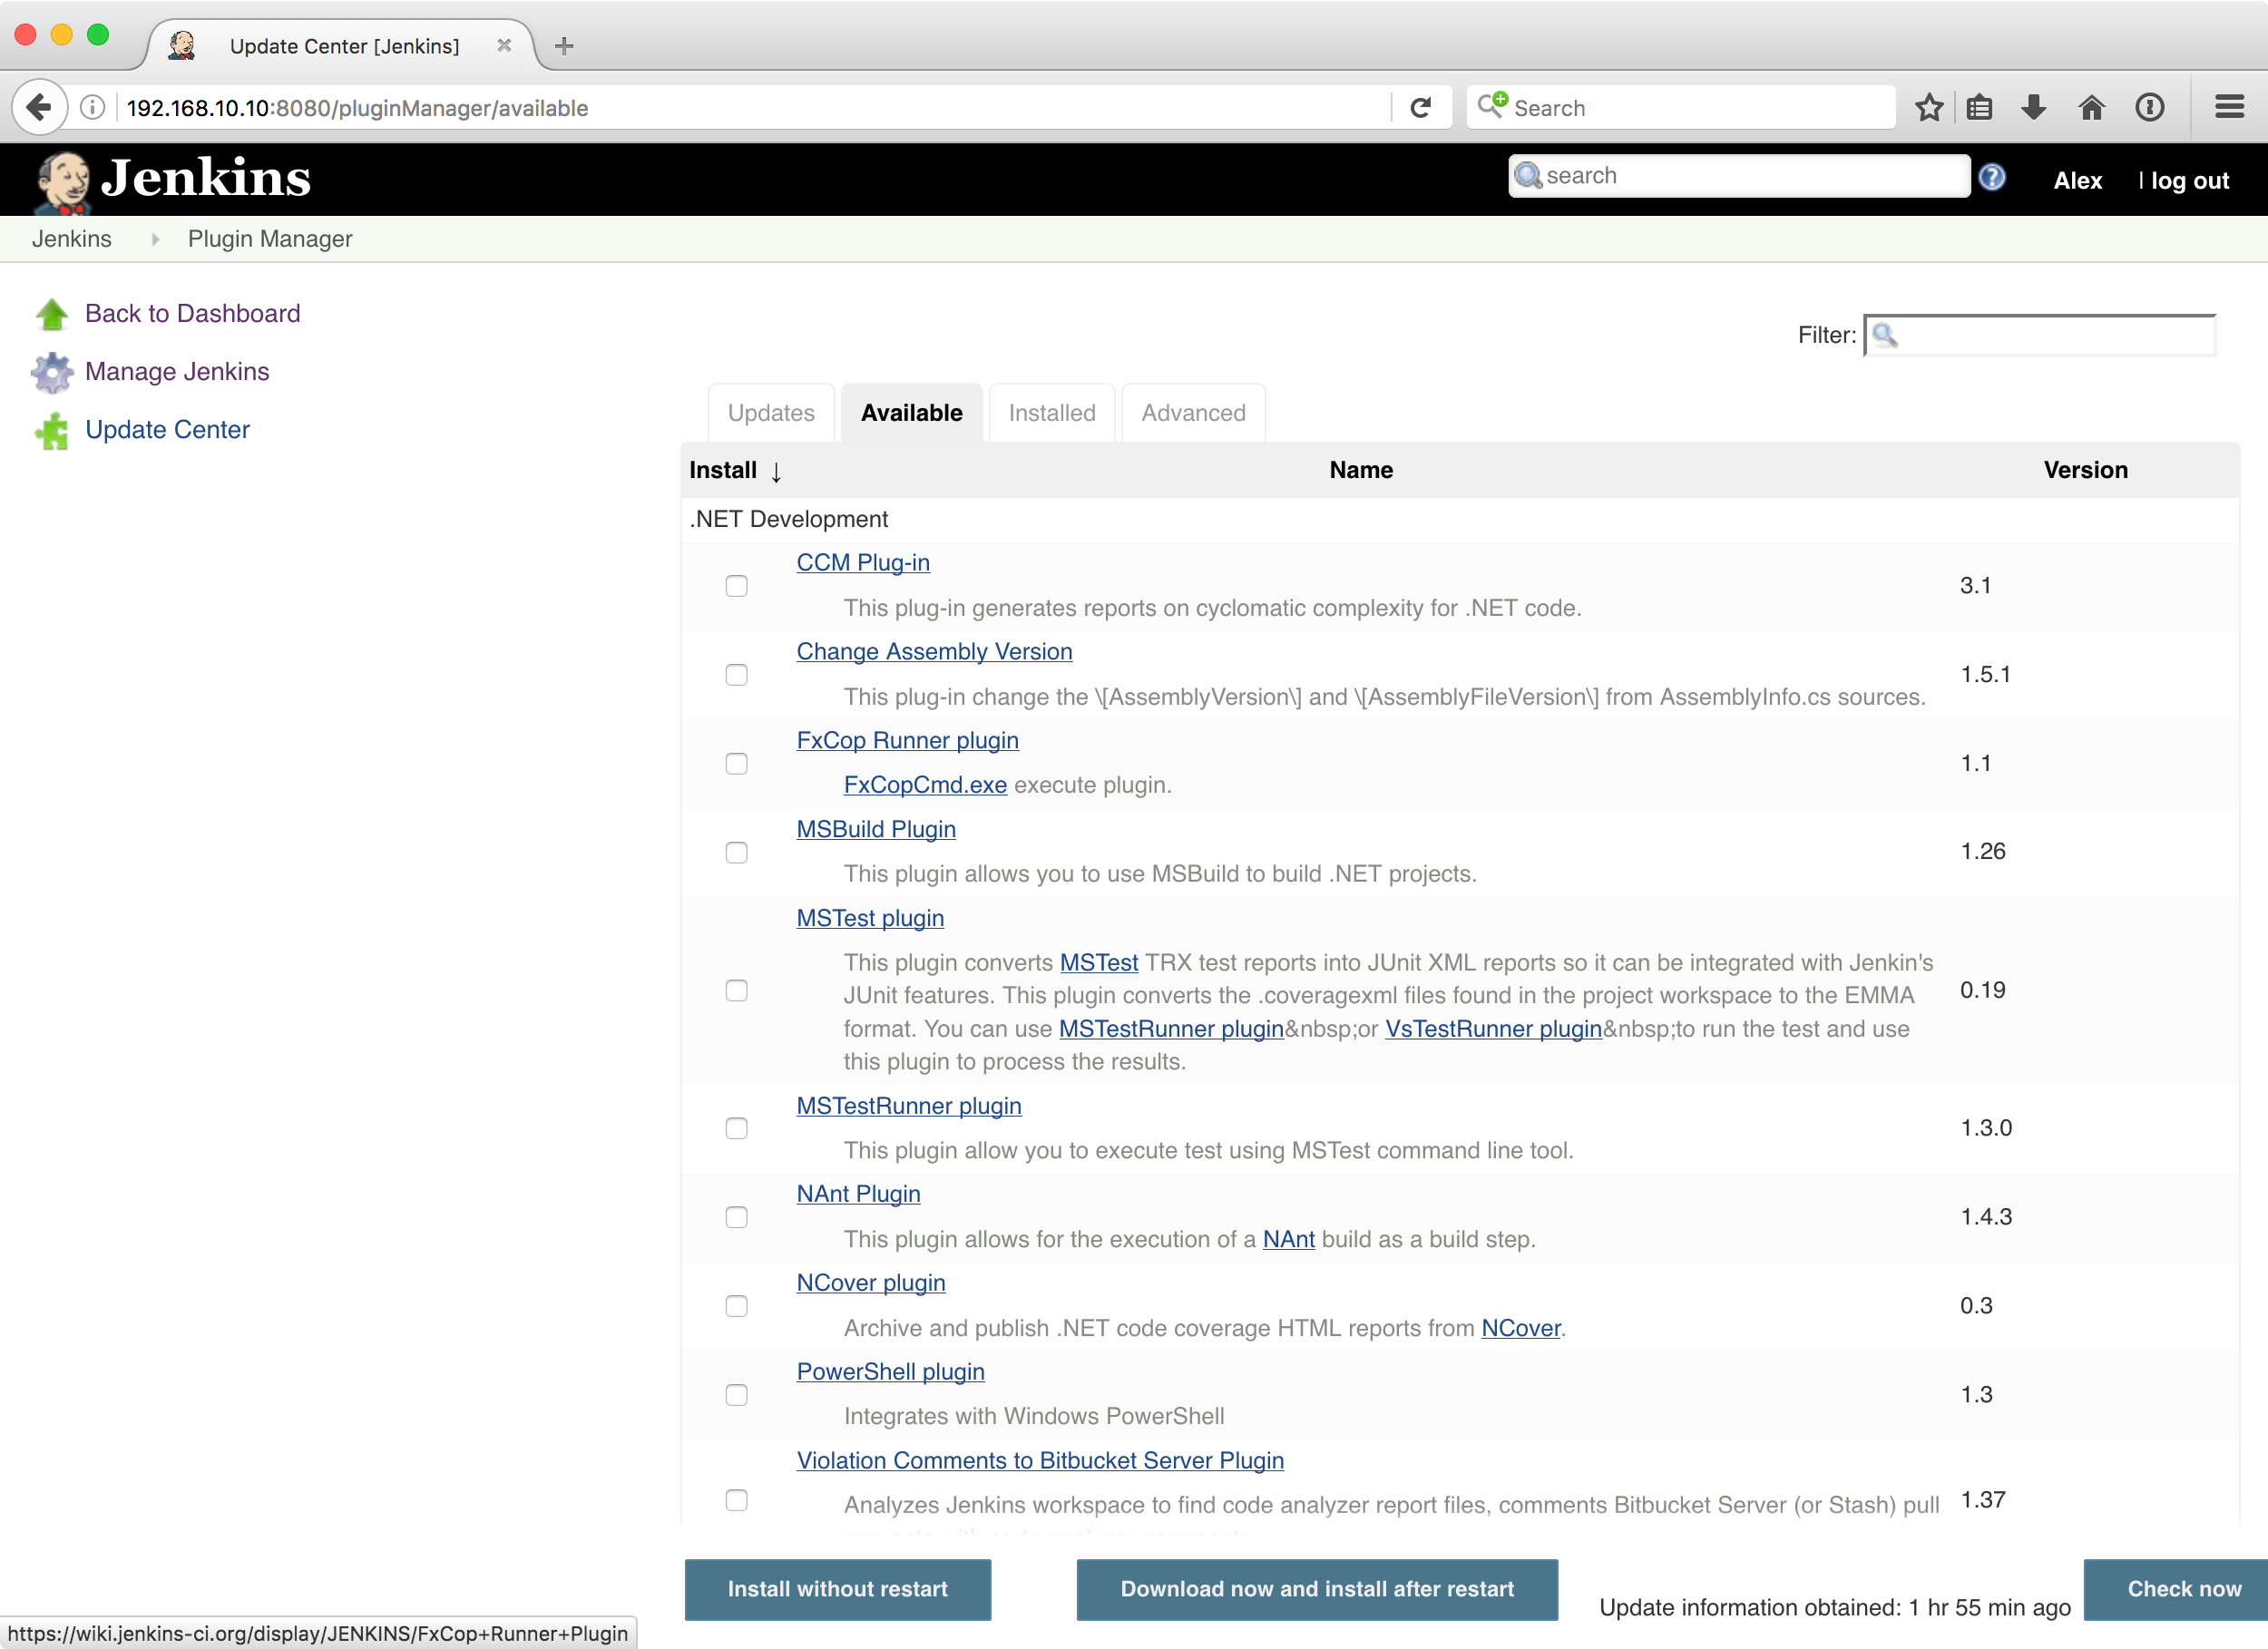Click the breadcrumb arrow after Jenkins
The width and height of the screenshot is (2268, 1649).
pos(155,239)
